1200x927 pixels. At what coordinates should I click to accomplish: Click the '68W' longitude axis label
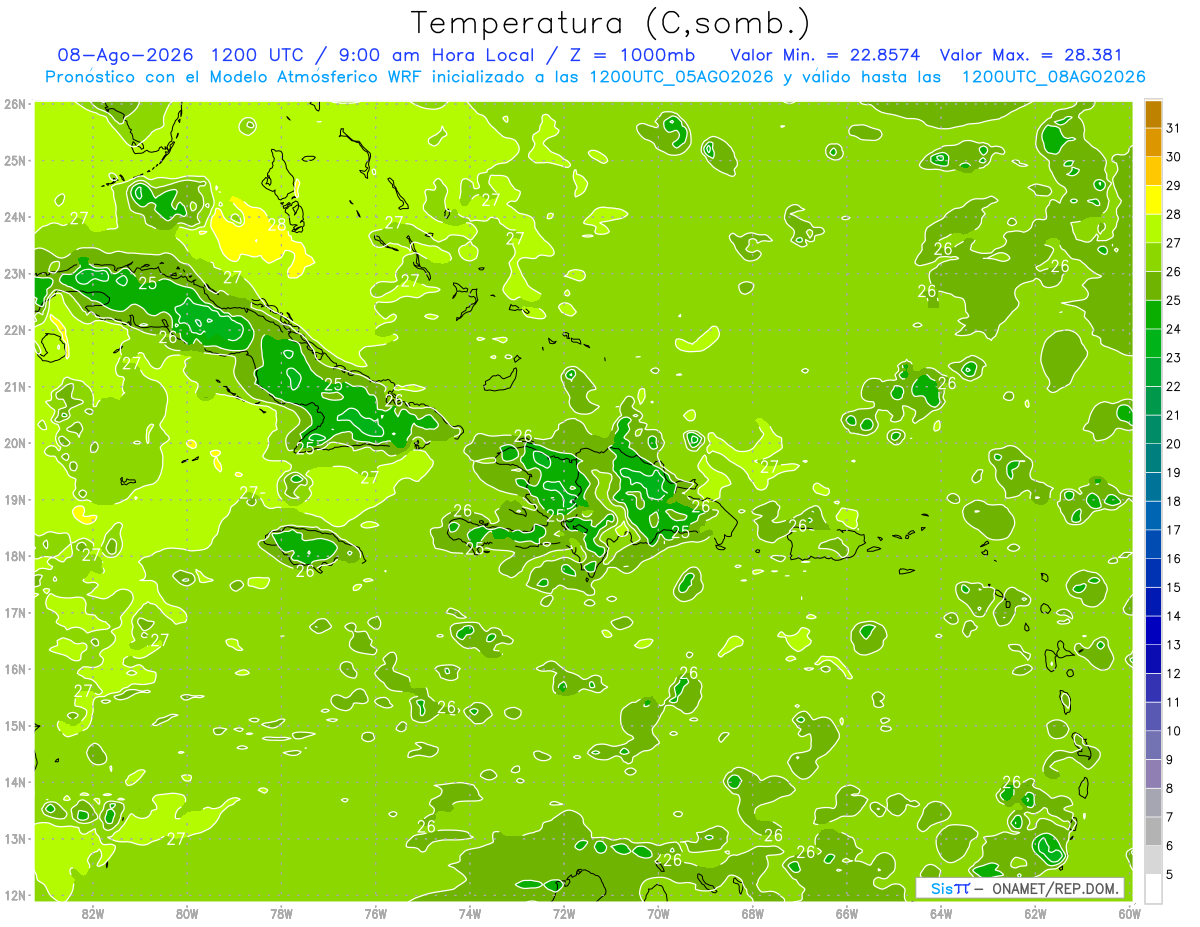753,913
